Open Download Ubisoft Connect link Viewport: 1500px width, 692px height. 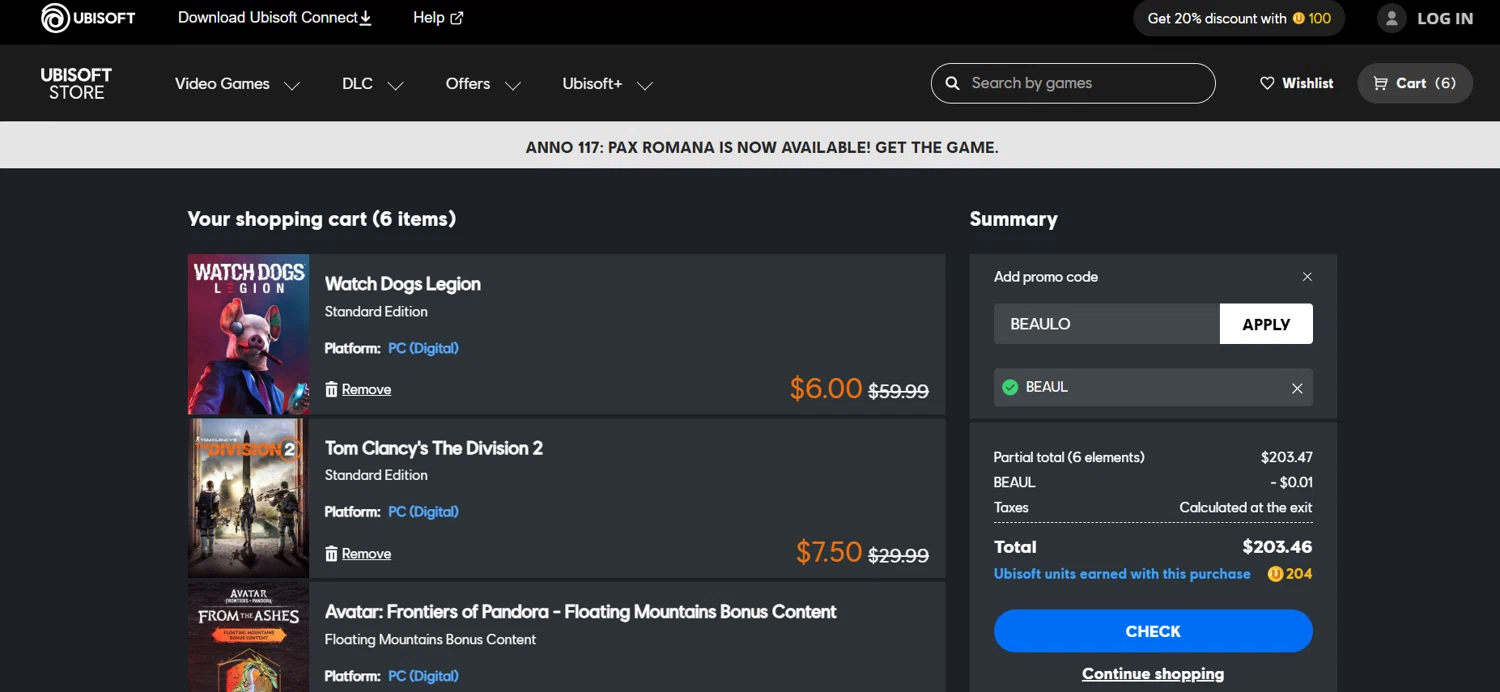275,18
